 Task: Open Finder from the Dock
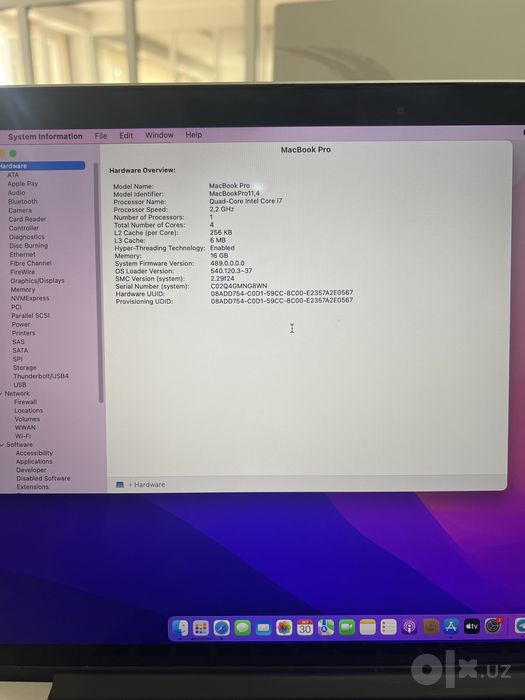[180, 628]
